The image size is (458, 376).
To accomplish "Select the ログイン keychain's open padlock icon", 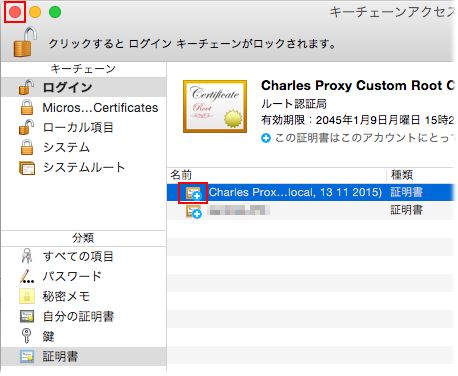I will 26,87.
